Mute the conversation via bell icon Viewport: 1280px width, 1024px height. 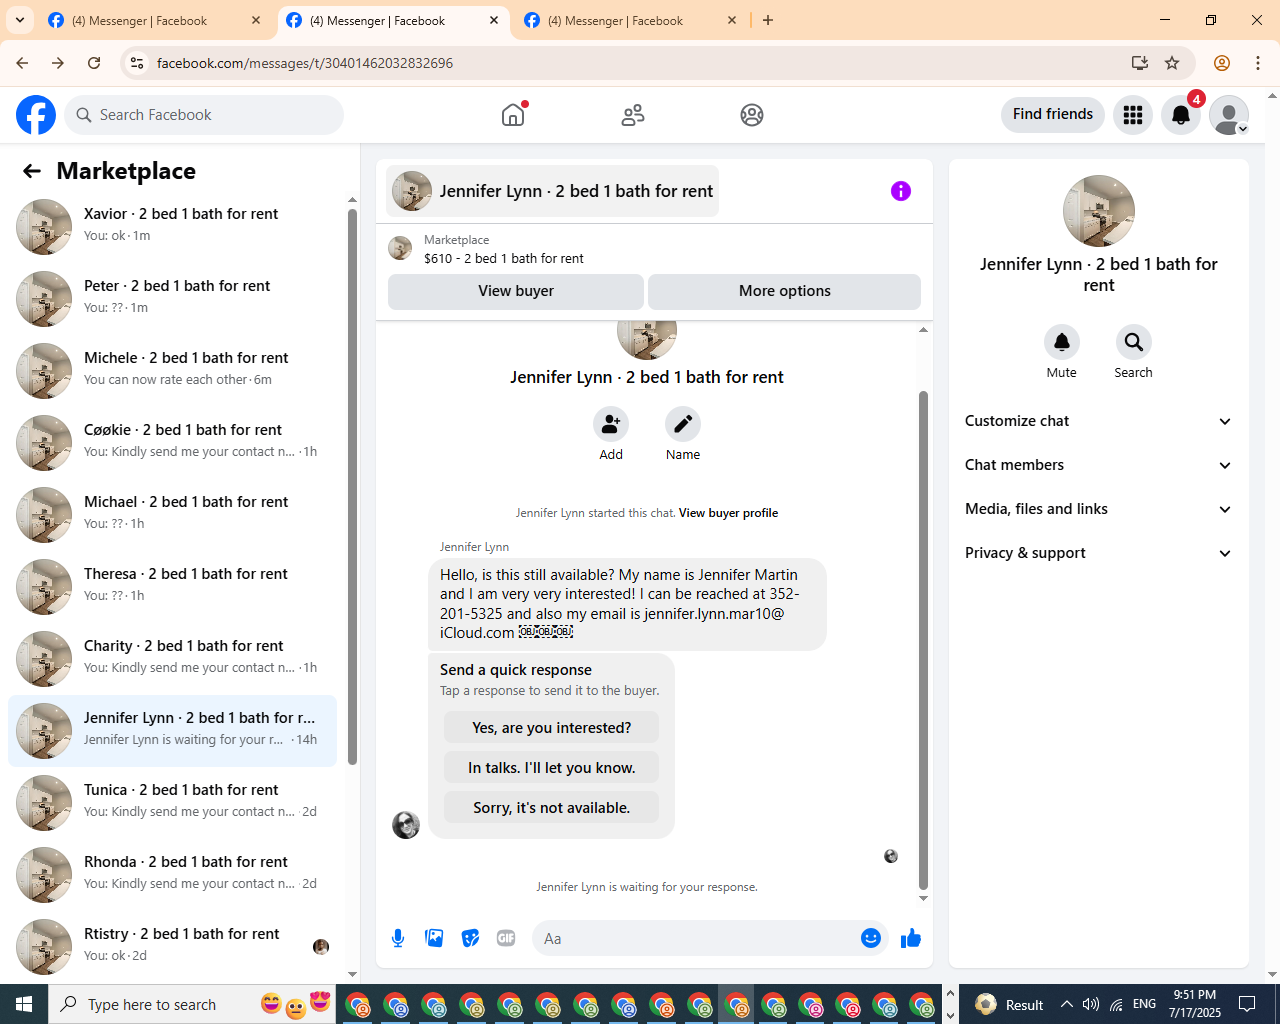(x=1062, y=342)
